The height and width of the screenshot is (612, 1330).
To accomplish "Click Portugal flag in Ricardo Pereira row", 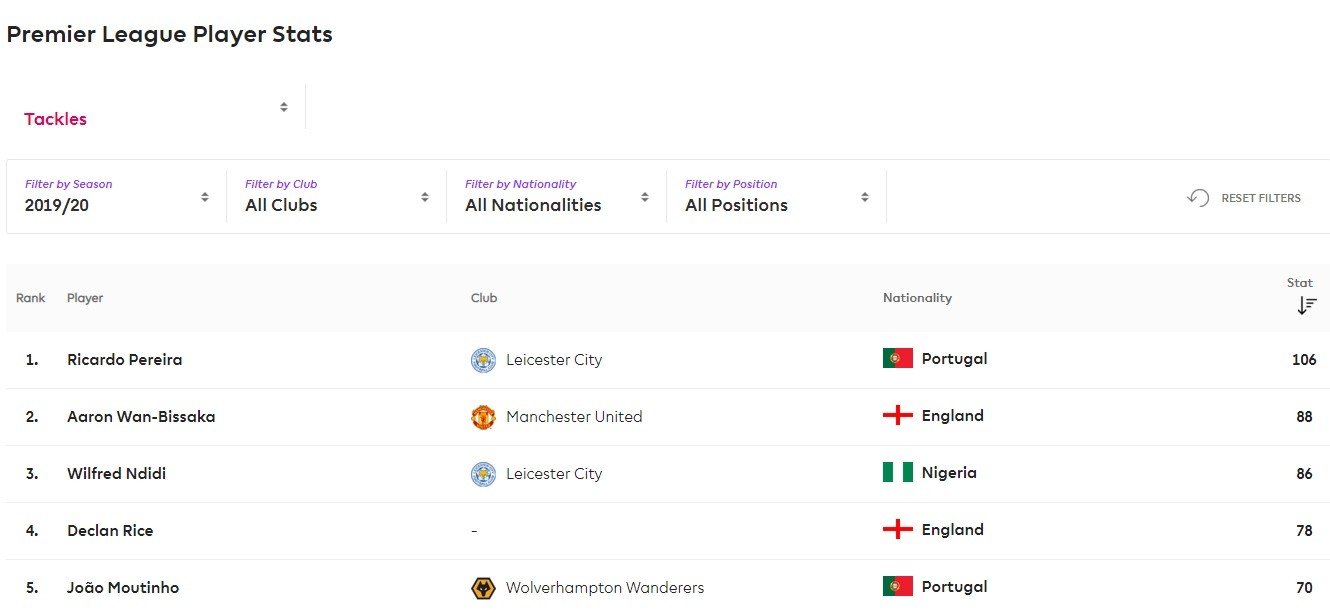I will (897, 359).
